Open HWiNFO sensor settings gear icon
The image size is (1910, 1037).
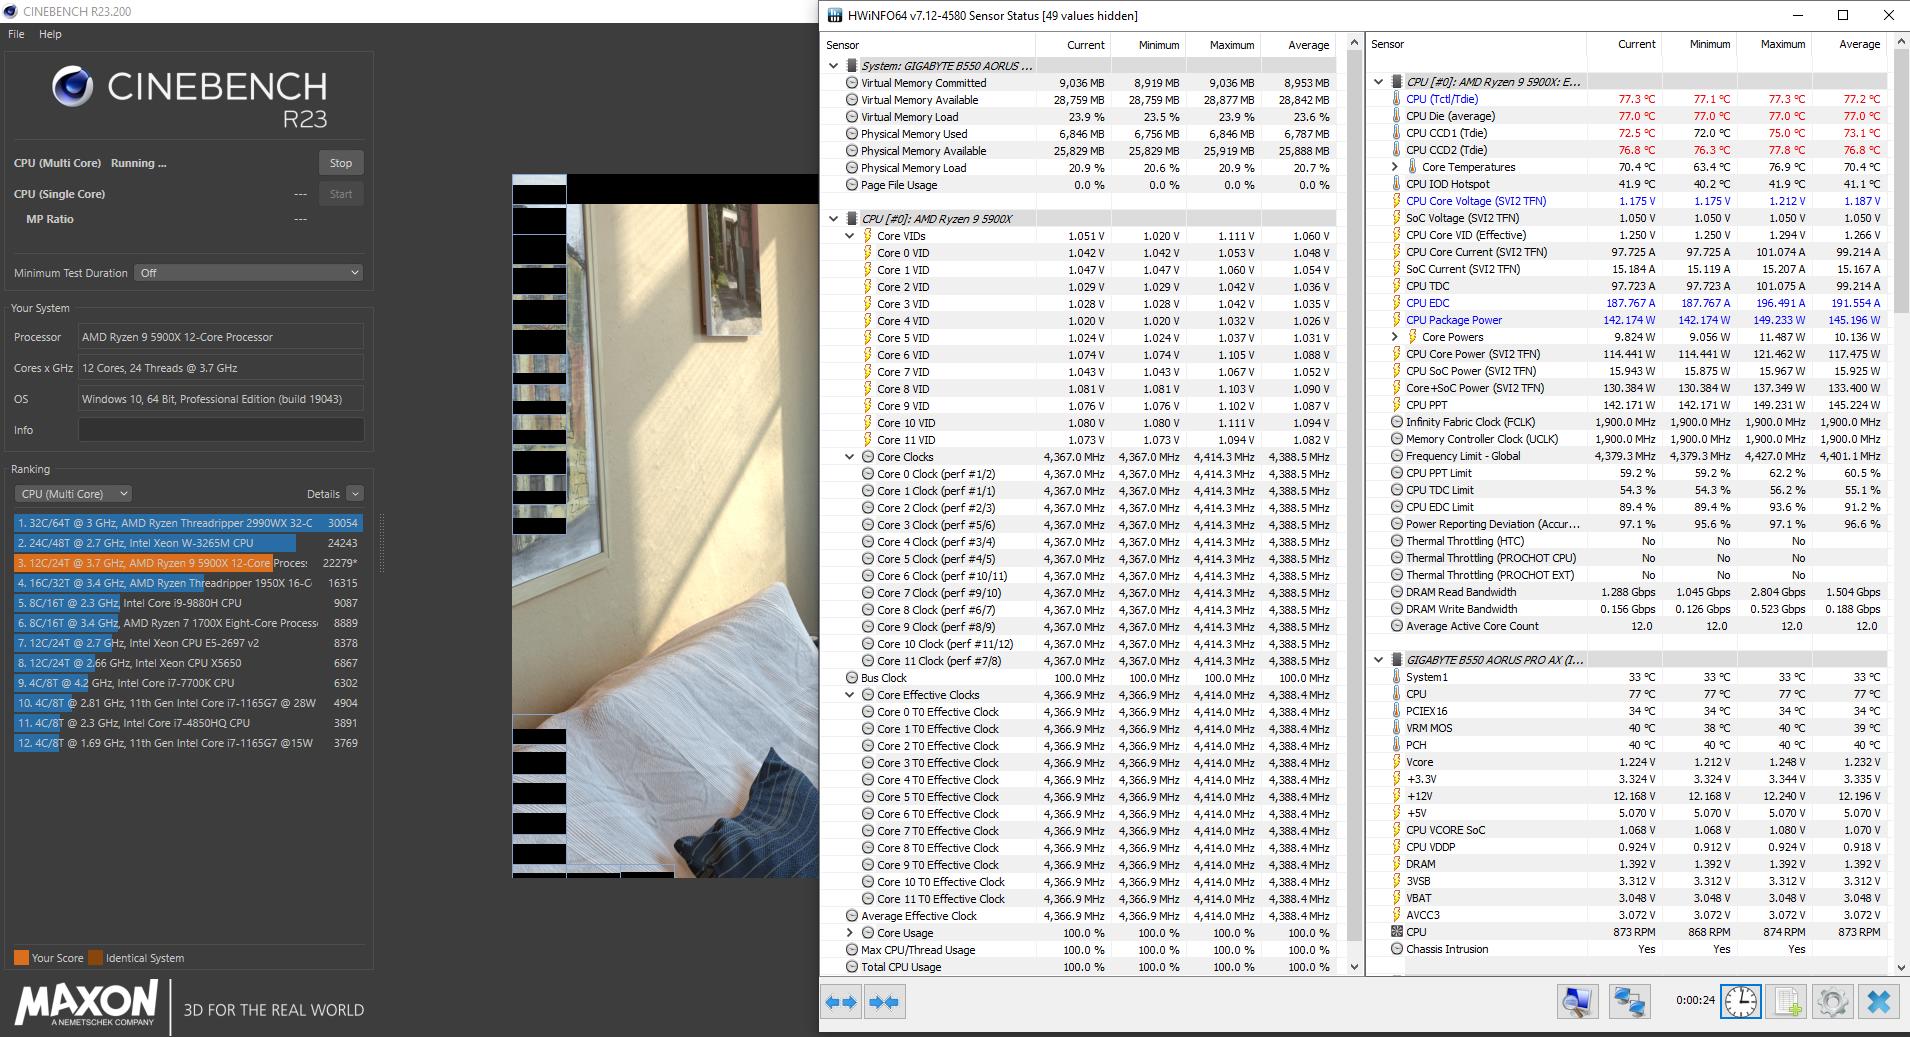(x=1833, y=1001)
